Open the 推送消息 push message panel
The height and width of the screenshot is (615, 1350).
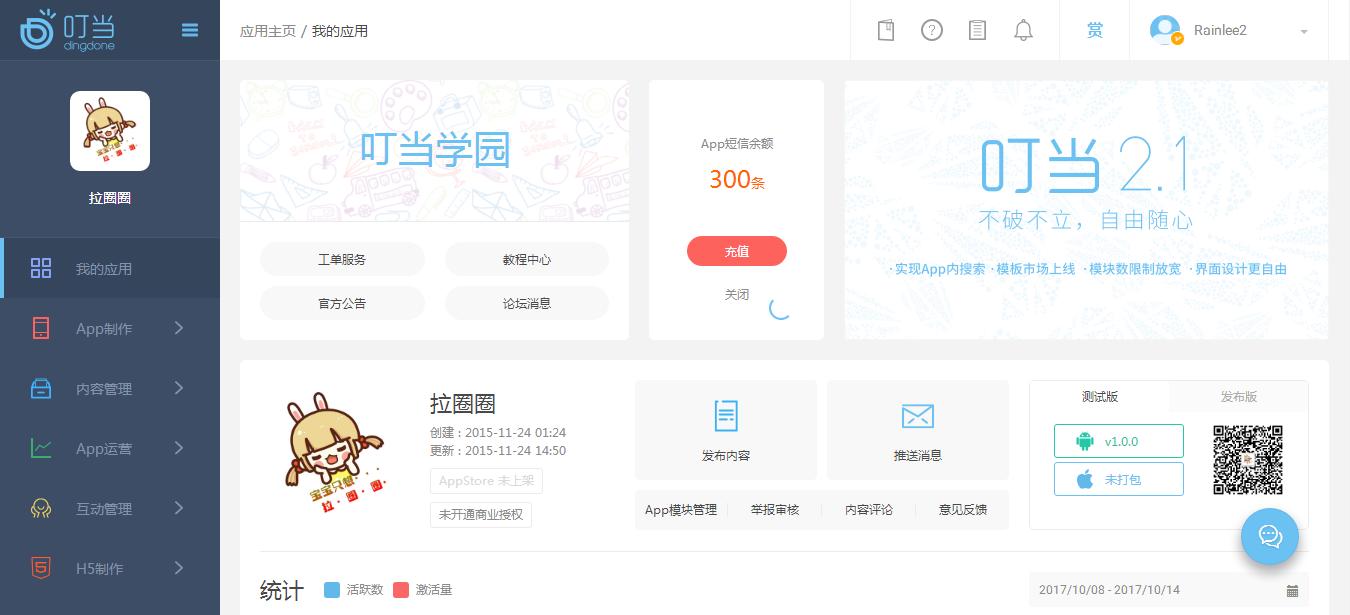tap(917, 430)
